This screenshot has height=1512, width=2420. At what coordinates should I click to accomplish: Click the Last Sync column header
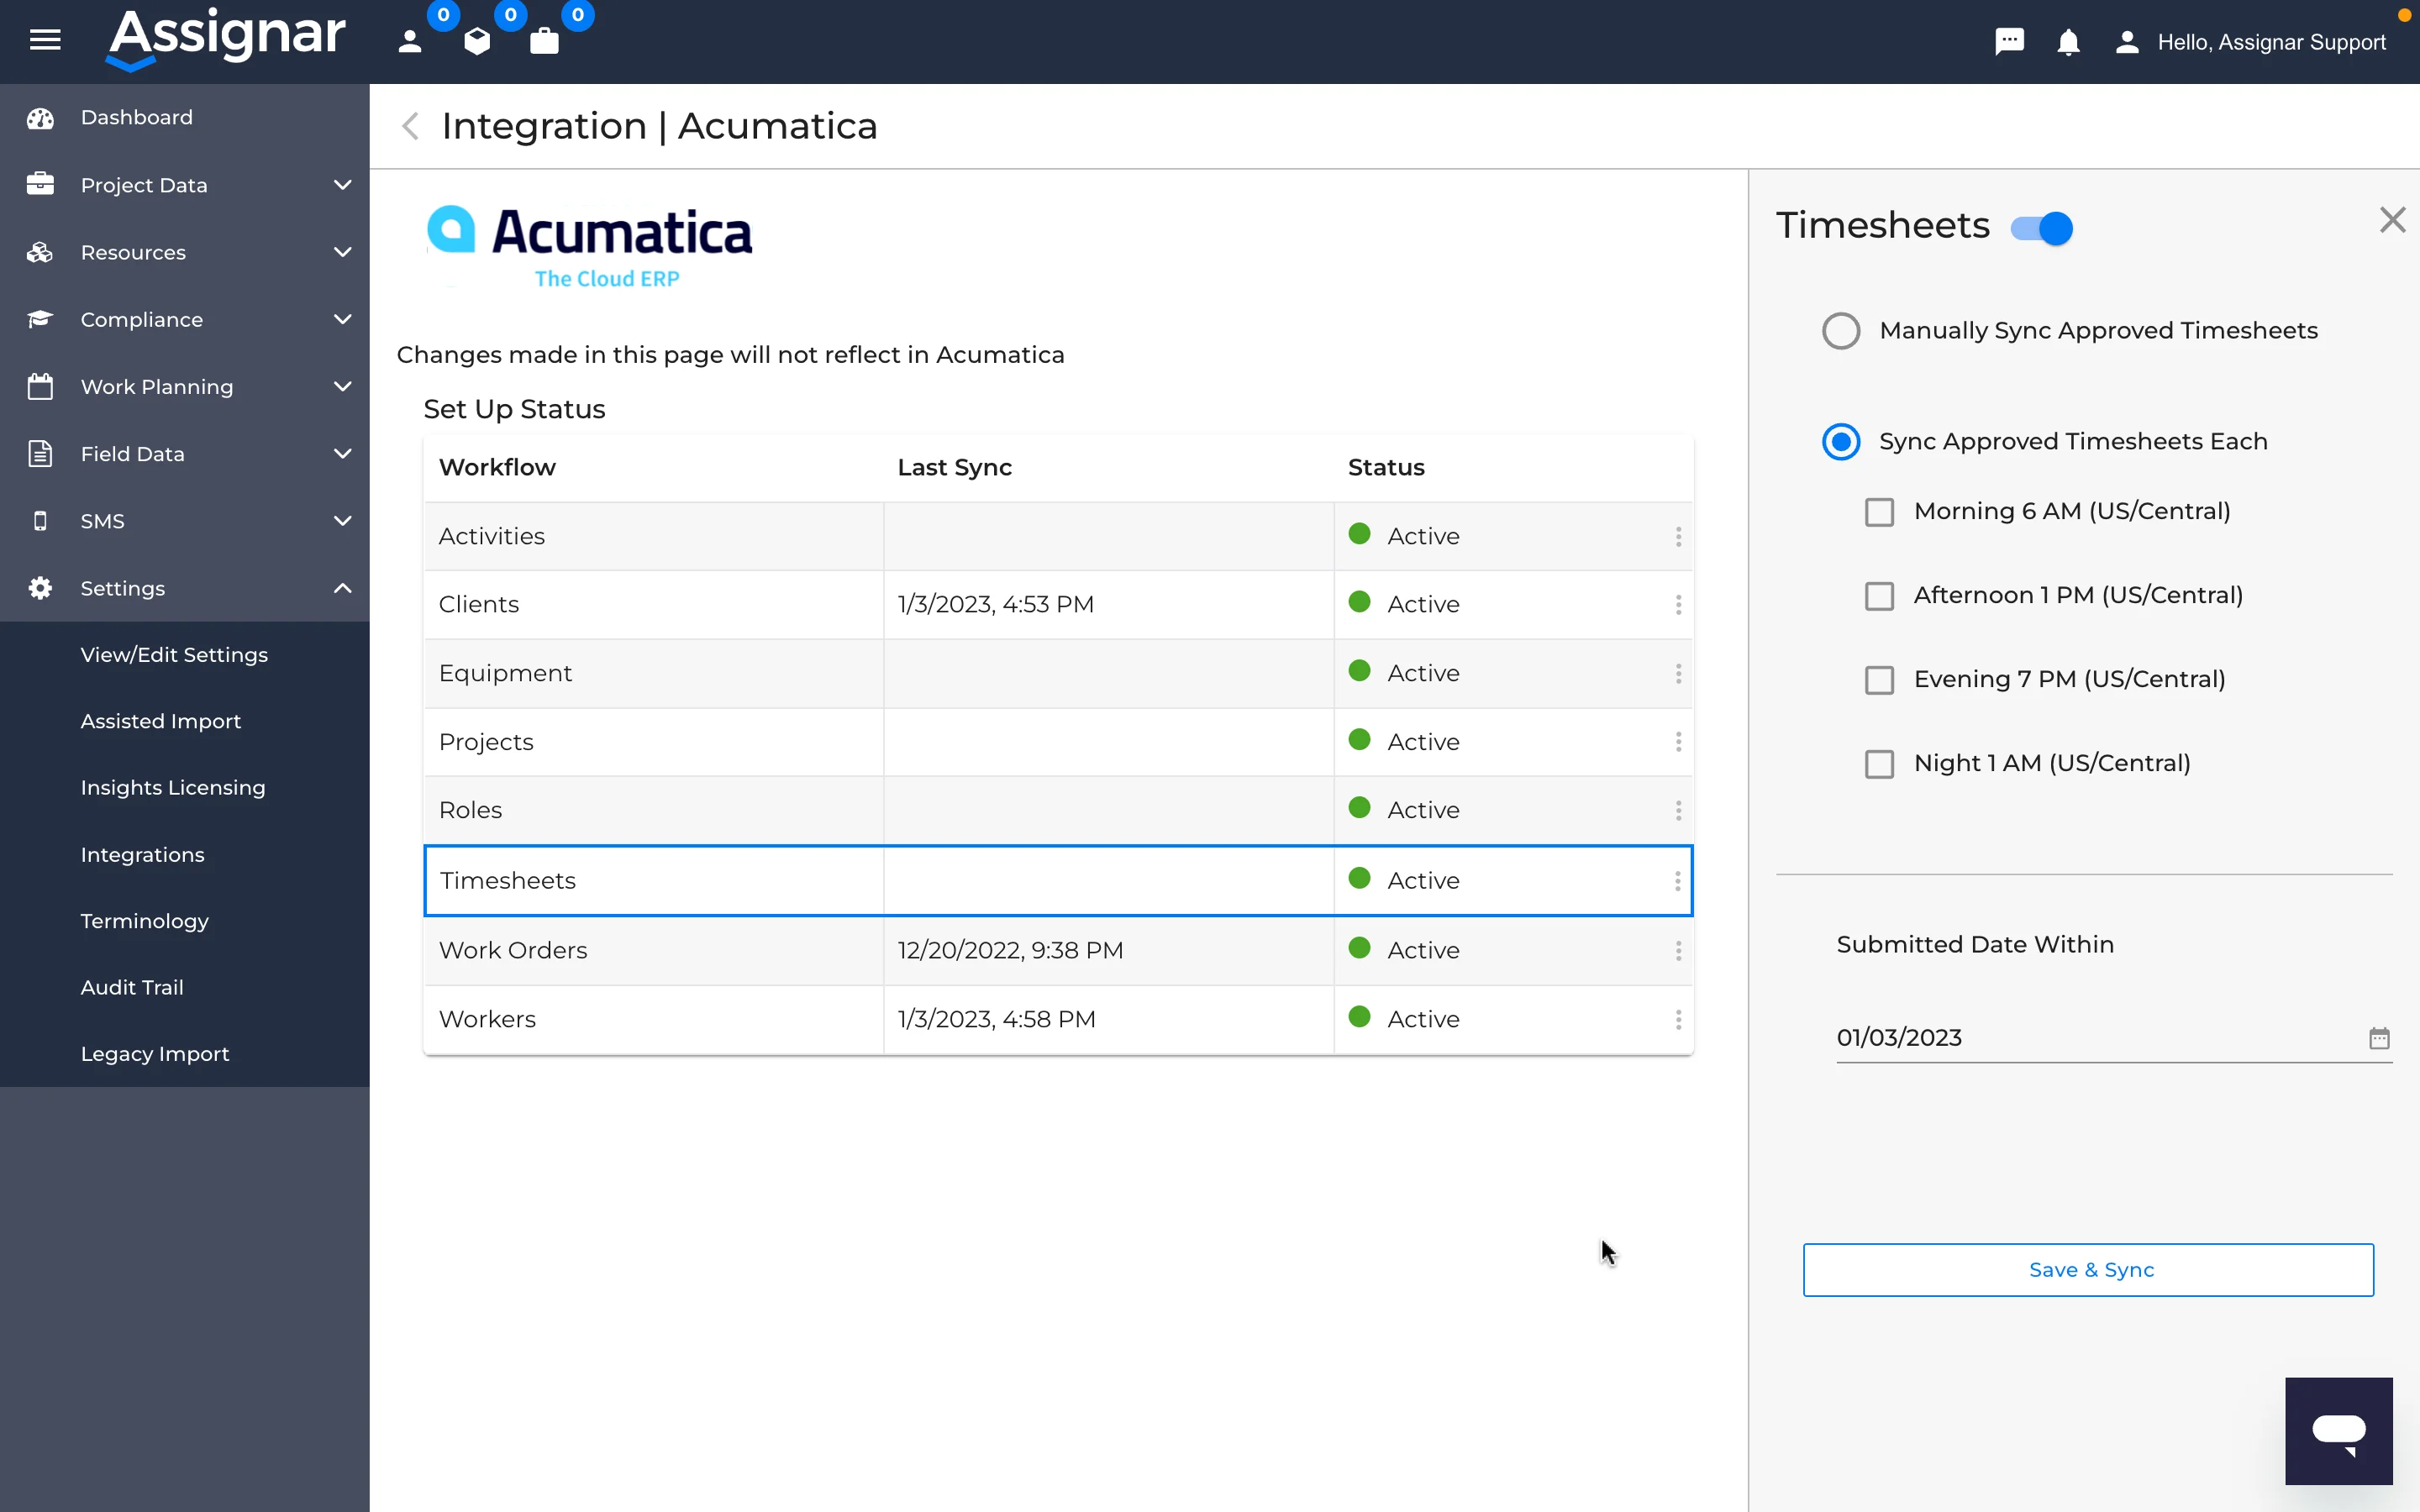(x=955, y=468)
